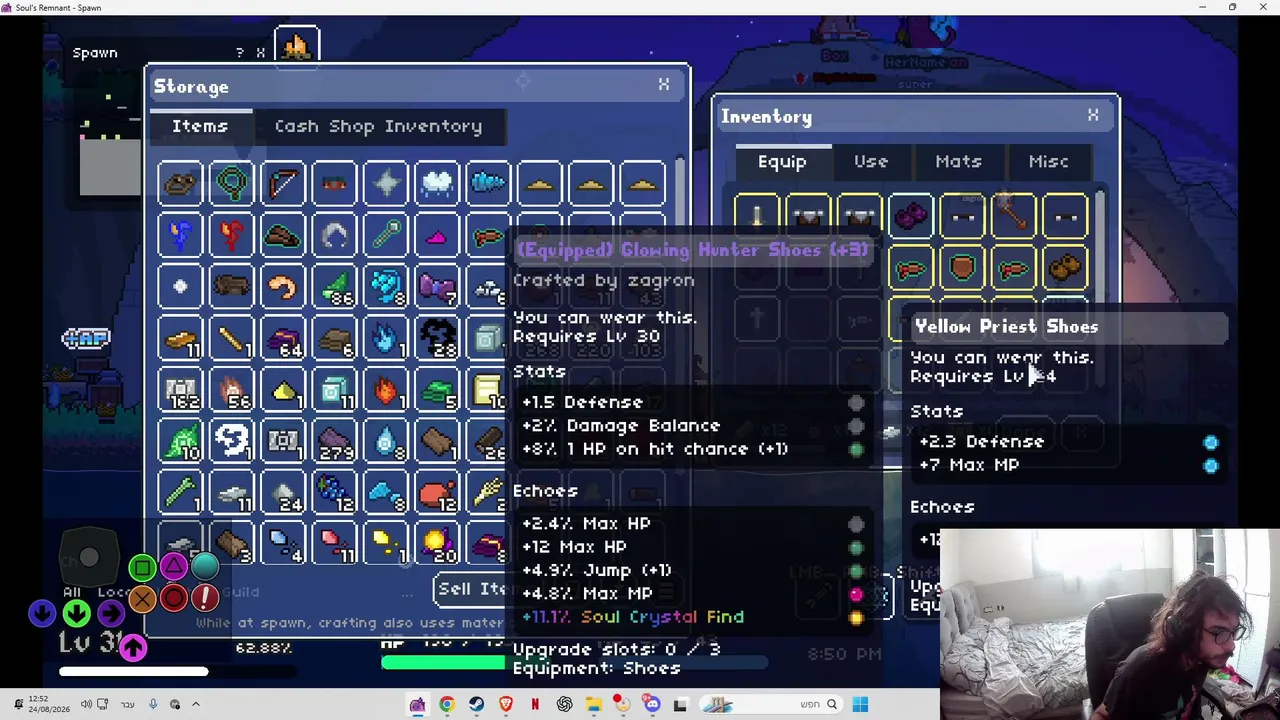1280x720 pixels.
Task: Switch to the Cash Shop Inventory tab
Action: (378, 127)
